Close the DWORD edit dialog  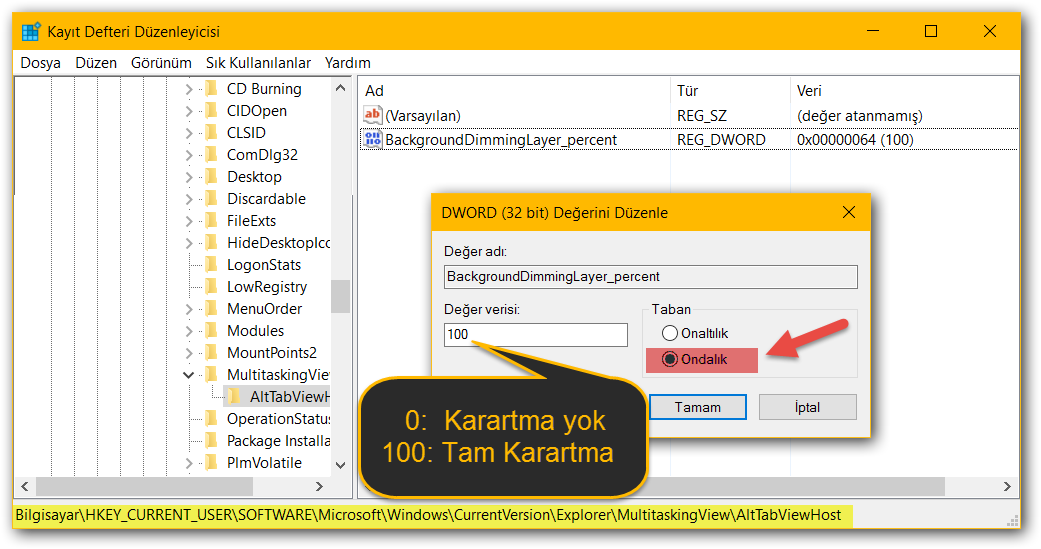coord(848,212)
